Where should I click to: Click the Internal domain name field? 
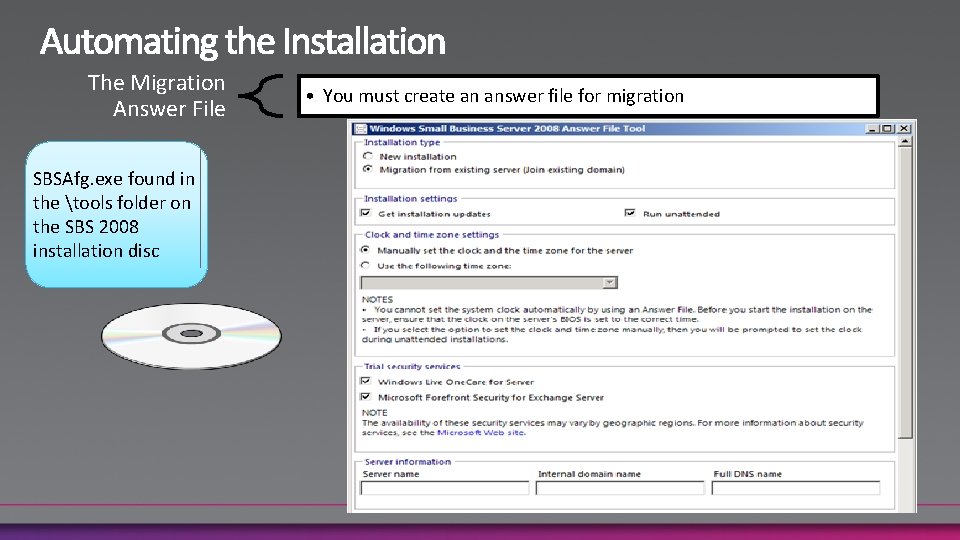[x=620, y=488]
